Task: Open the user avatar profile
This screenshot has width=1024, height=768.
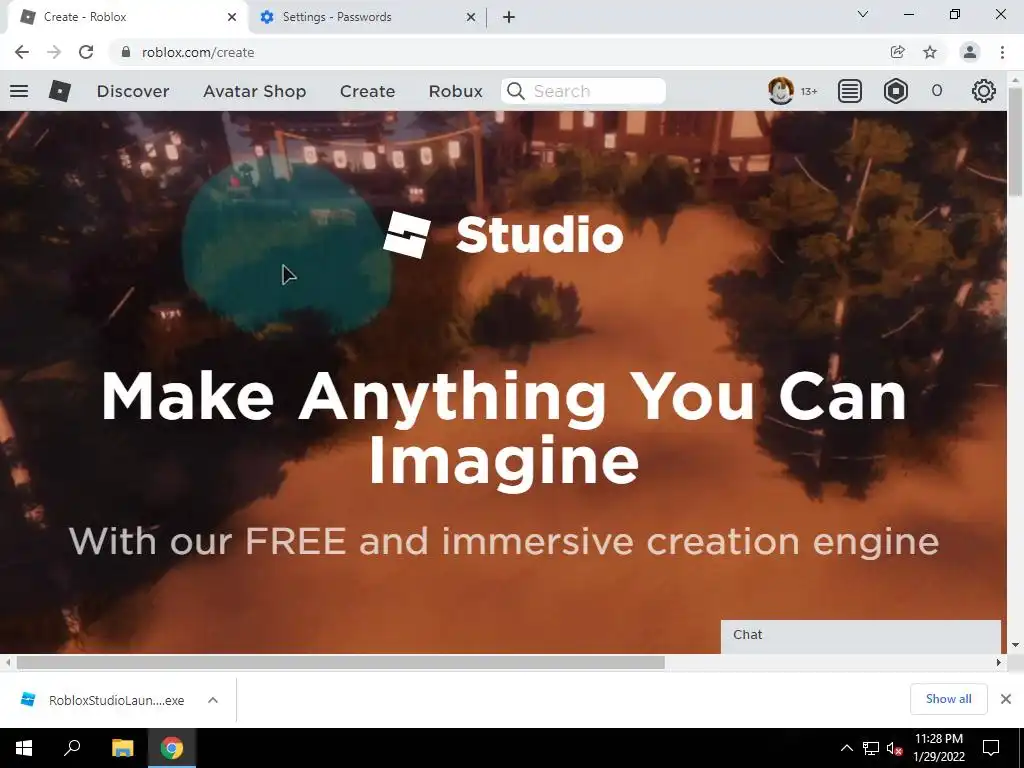Action: pos(780,91)
